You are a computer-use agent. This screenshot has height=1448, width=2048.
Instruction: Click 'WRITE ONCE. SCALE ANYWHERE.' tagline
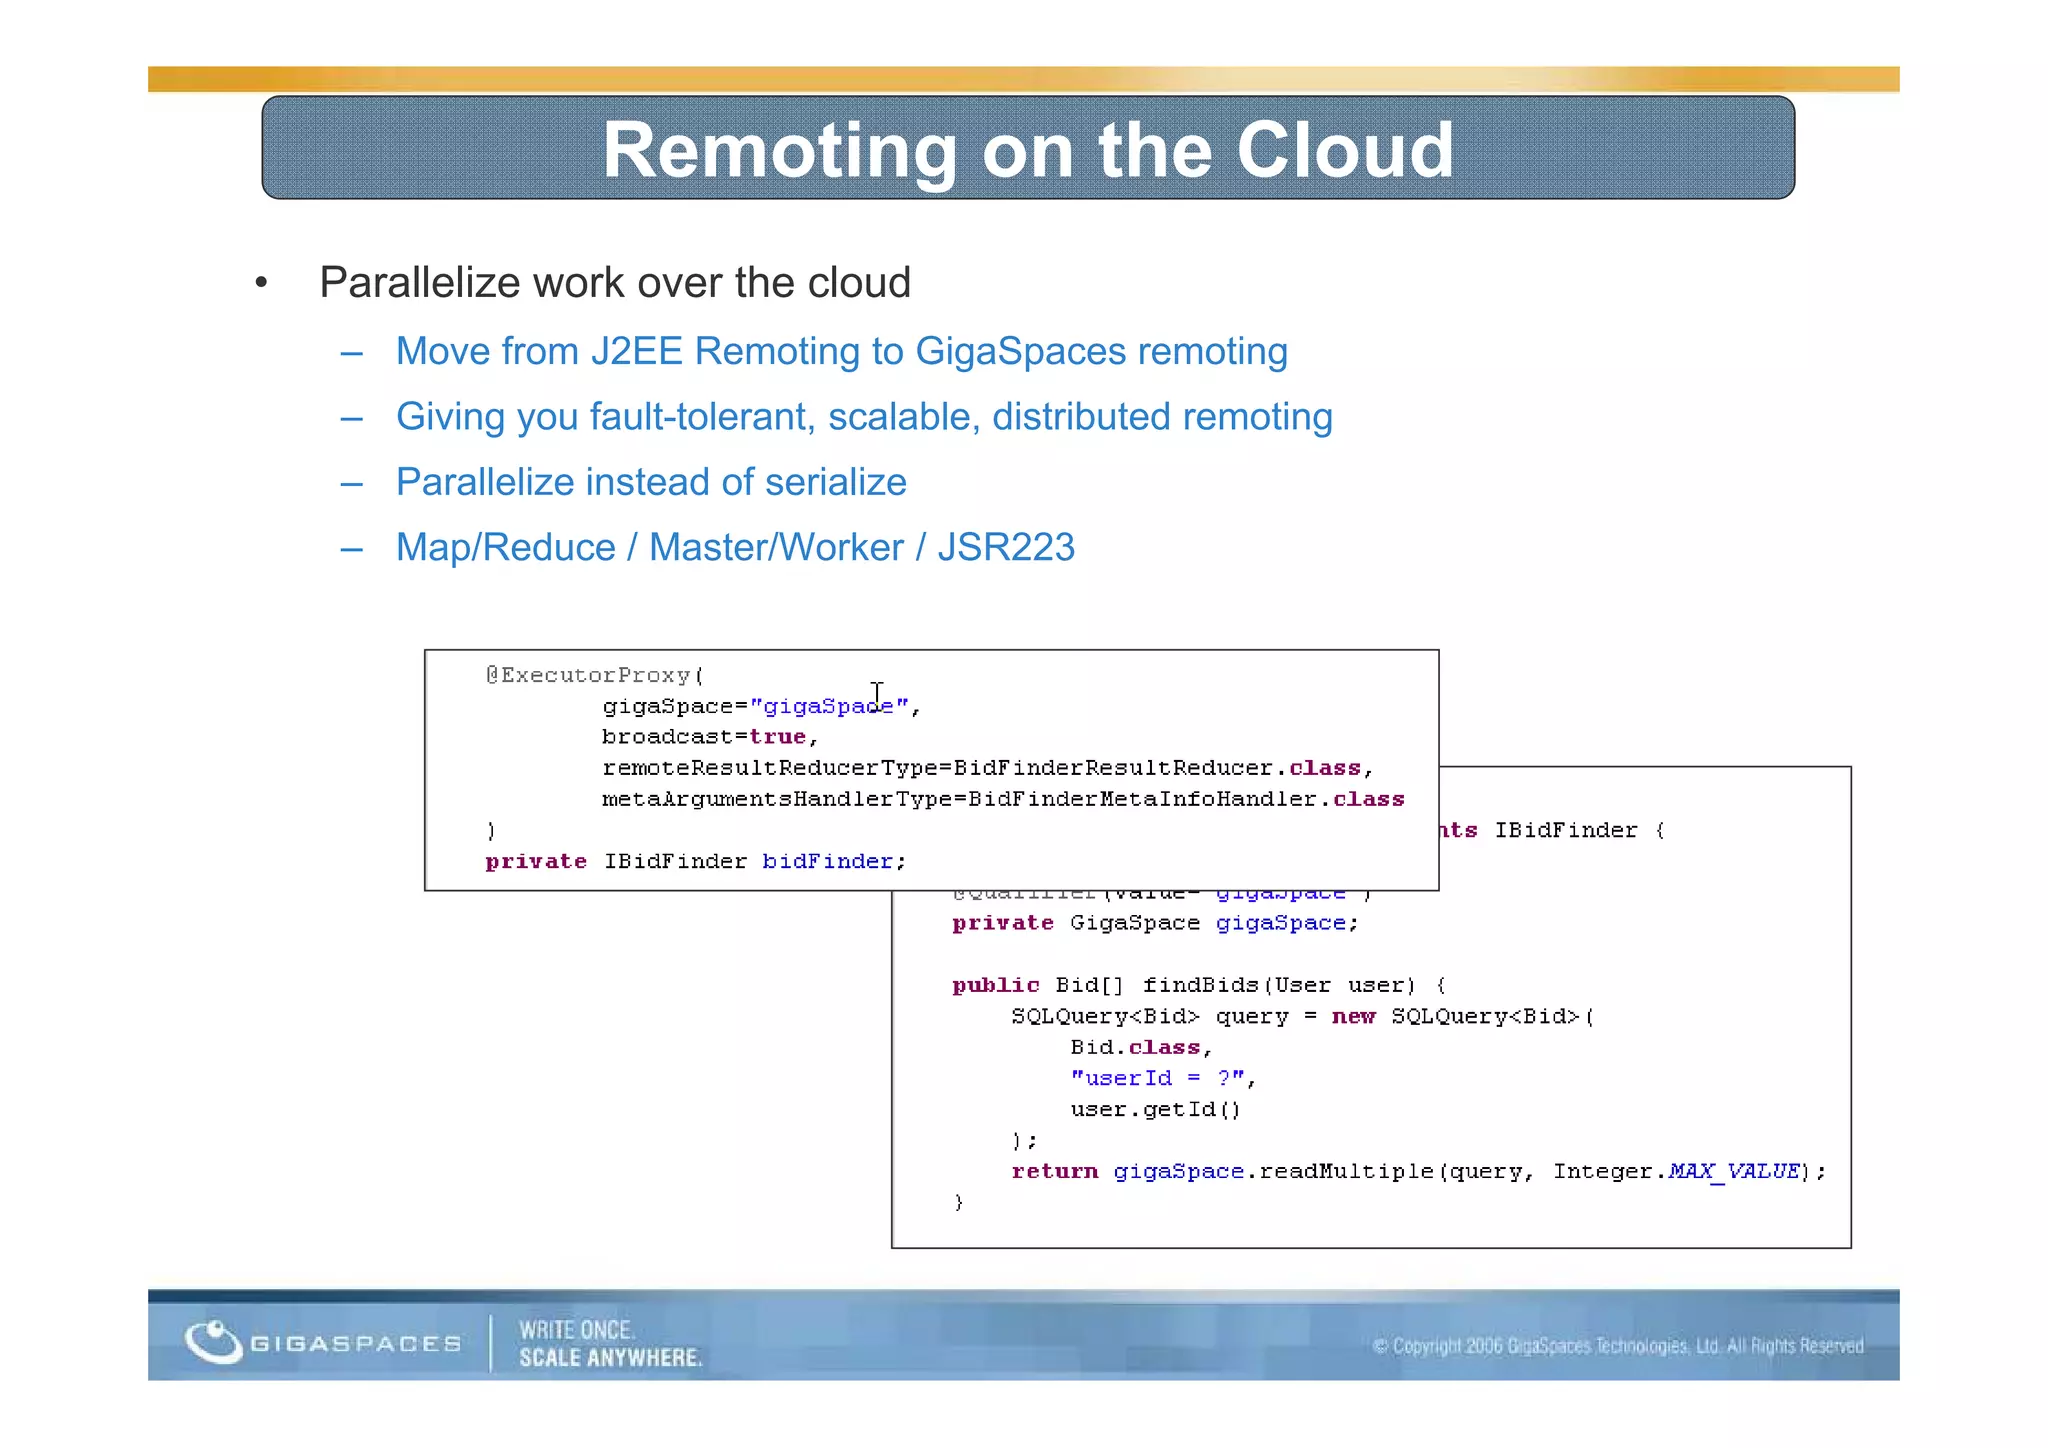[610, 1344]
